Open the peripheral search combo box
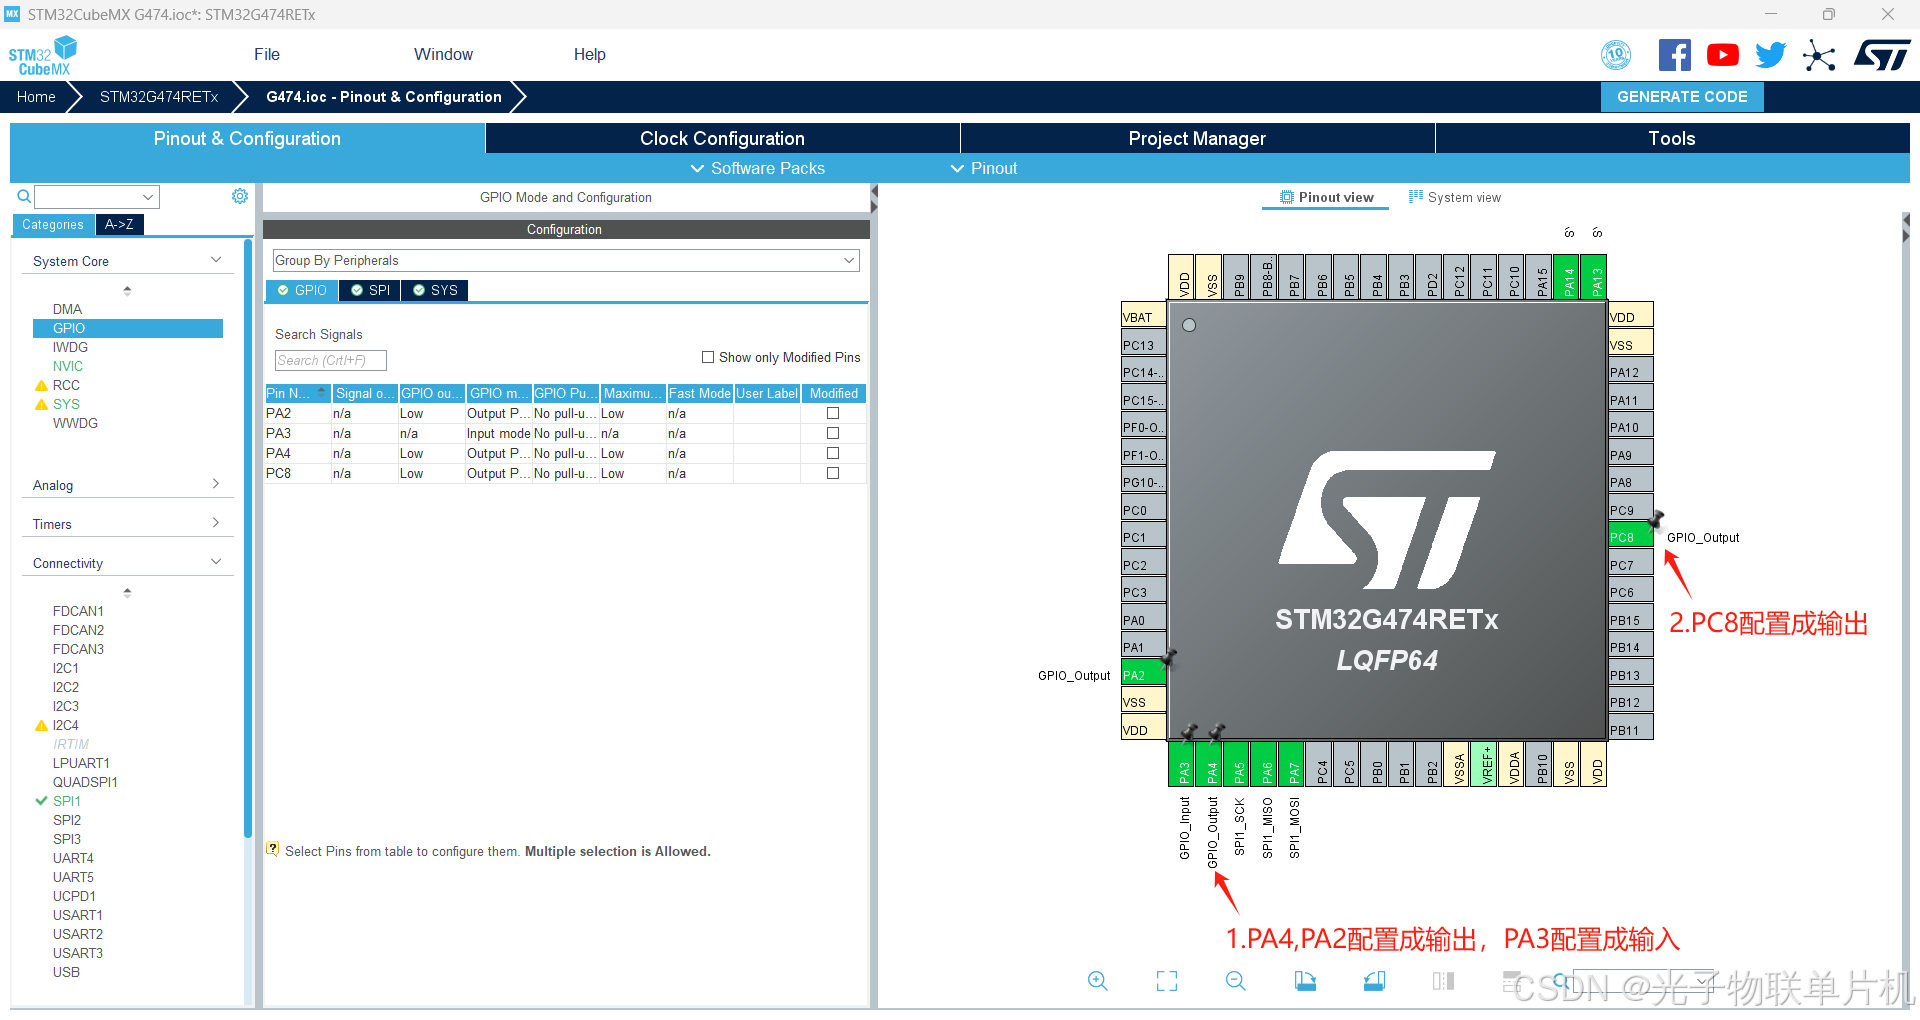The width and height of the screenshot is (1920, 1020). 97,197
